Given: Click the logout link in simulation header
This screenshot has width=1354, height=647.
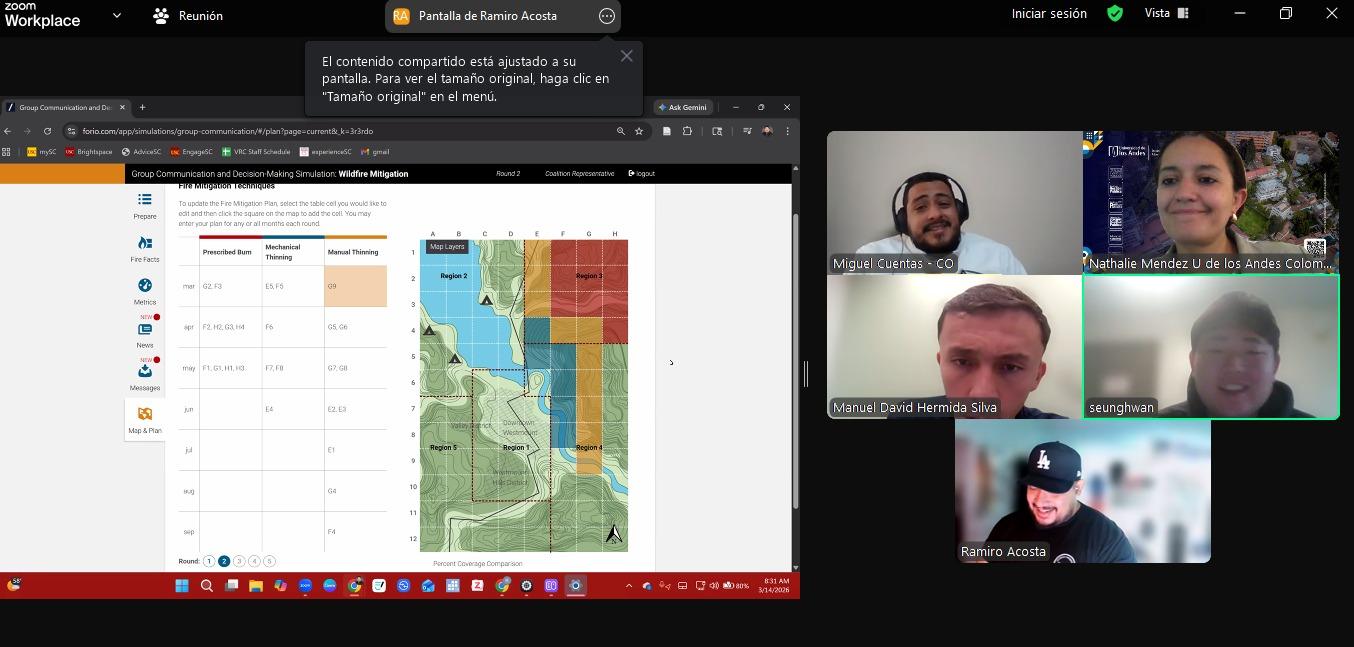Looking at the screenshot, I should click(x=642, y=174).
